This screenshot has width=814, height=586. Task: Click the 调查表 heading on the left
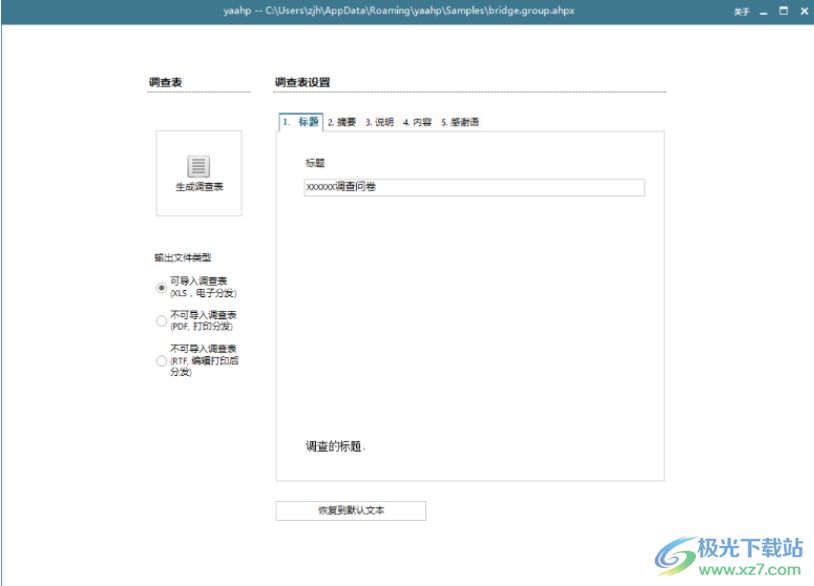pos(165,83)
